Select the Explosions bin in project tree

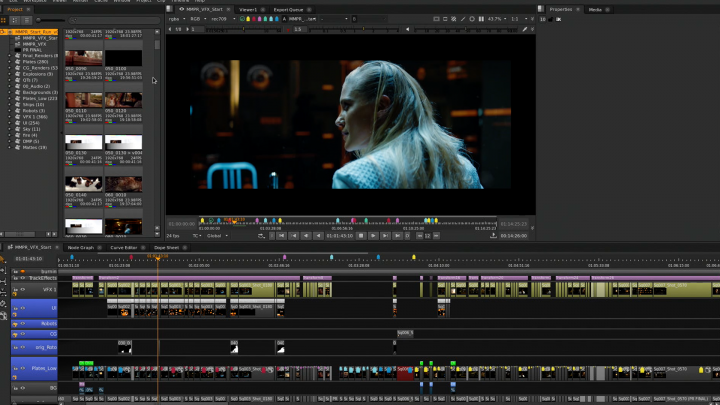[39, 74]
